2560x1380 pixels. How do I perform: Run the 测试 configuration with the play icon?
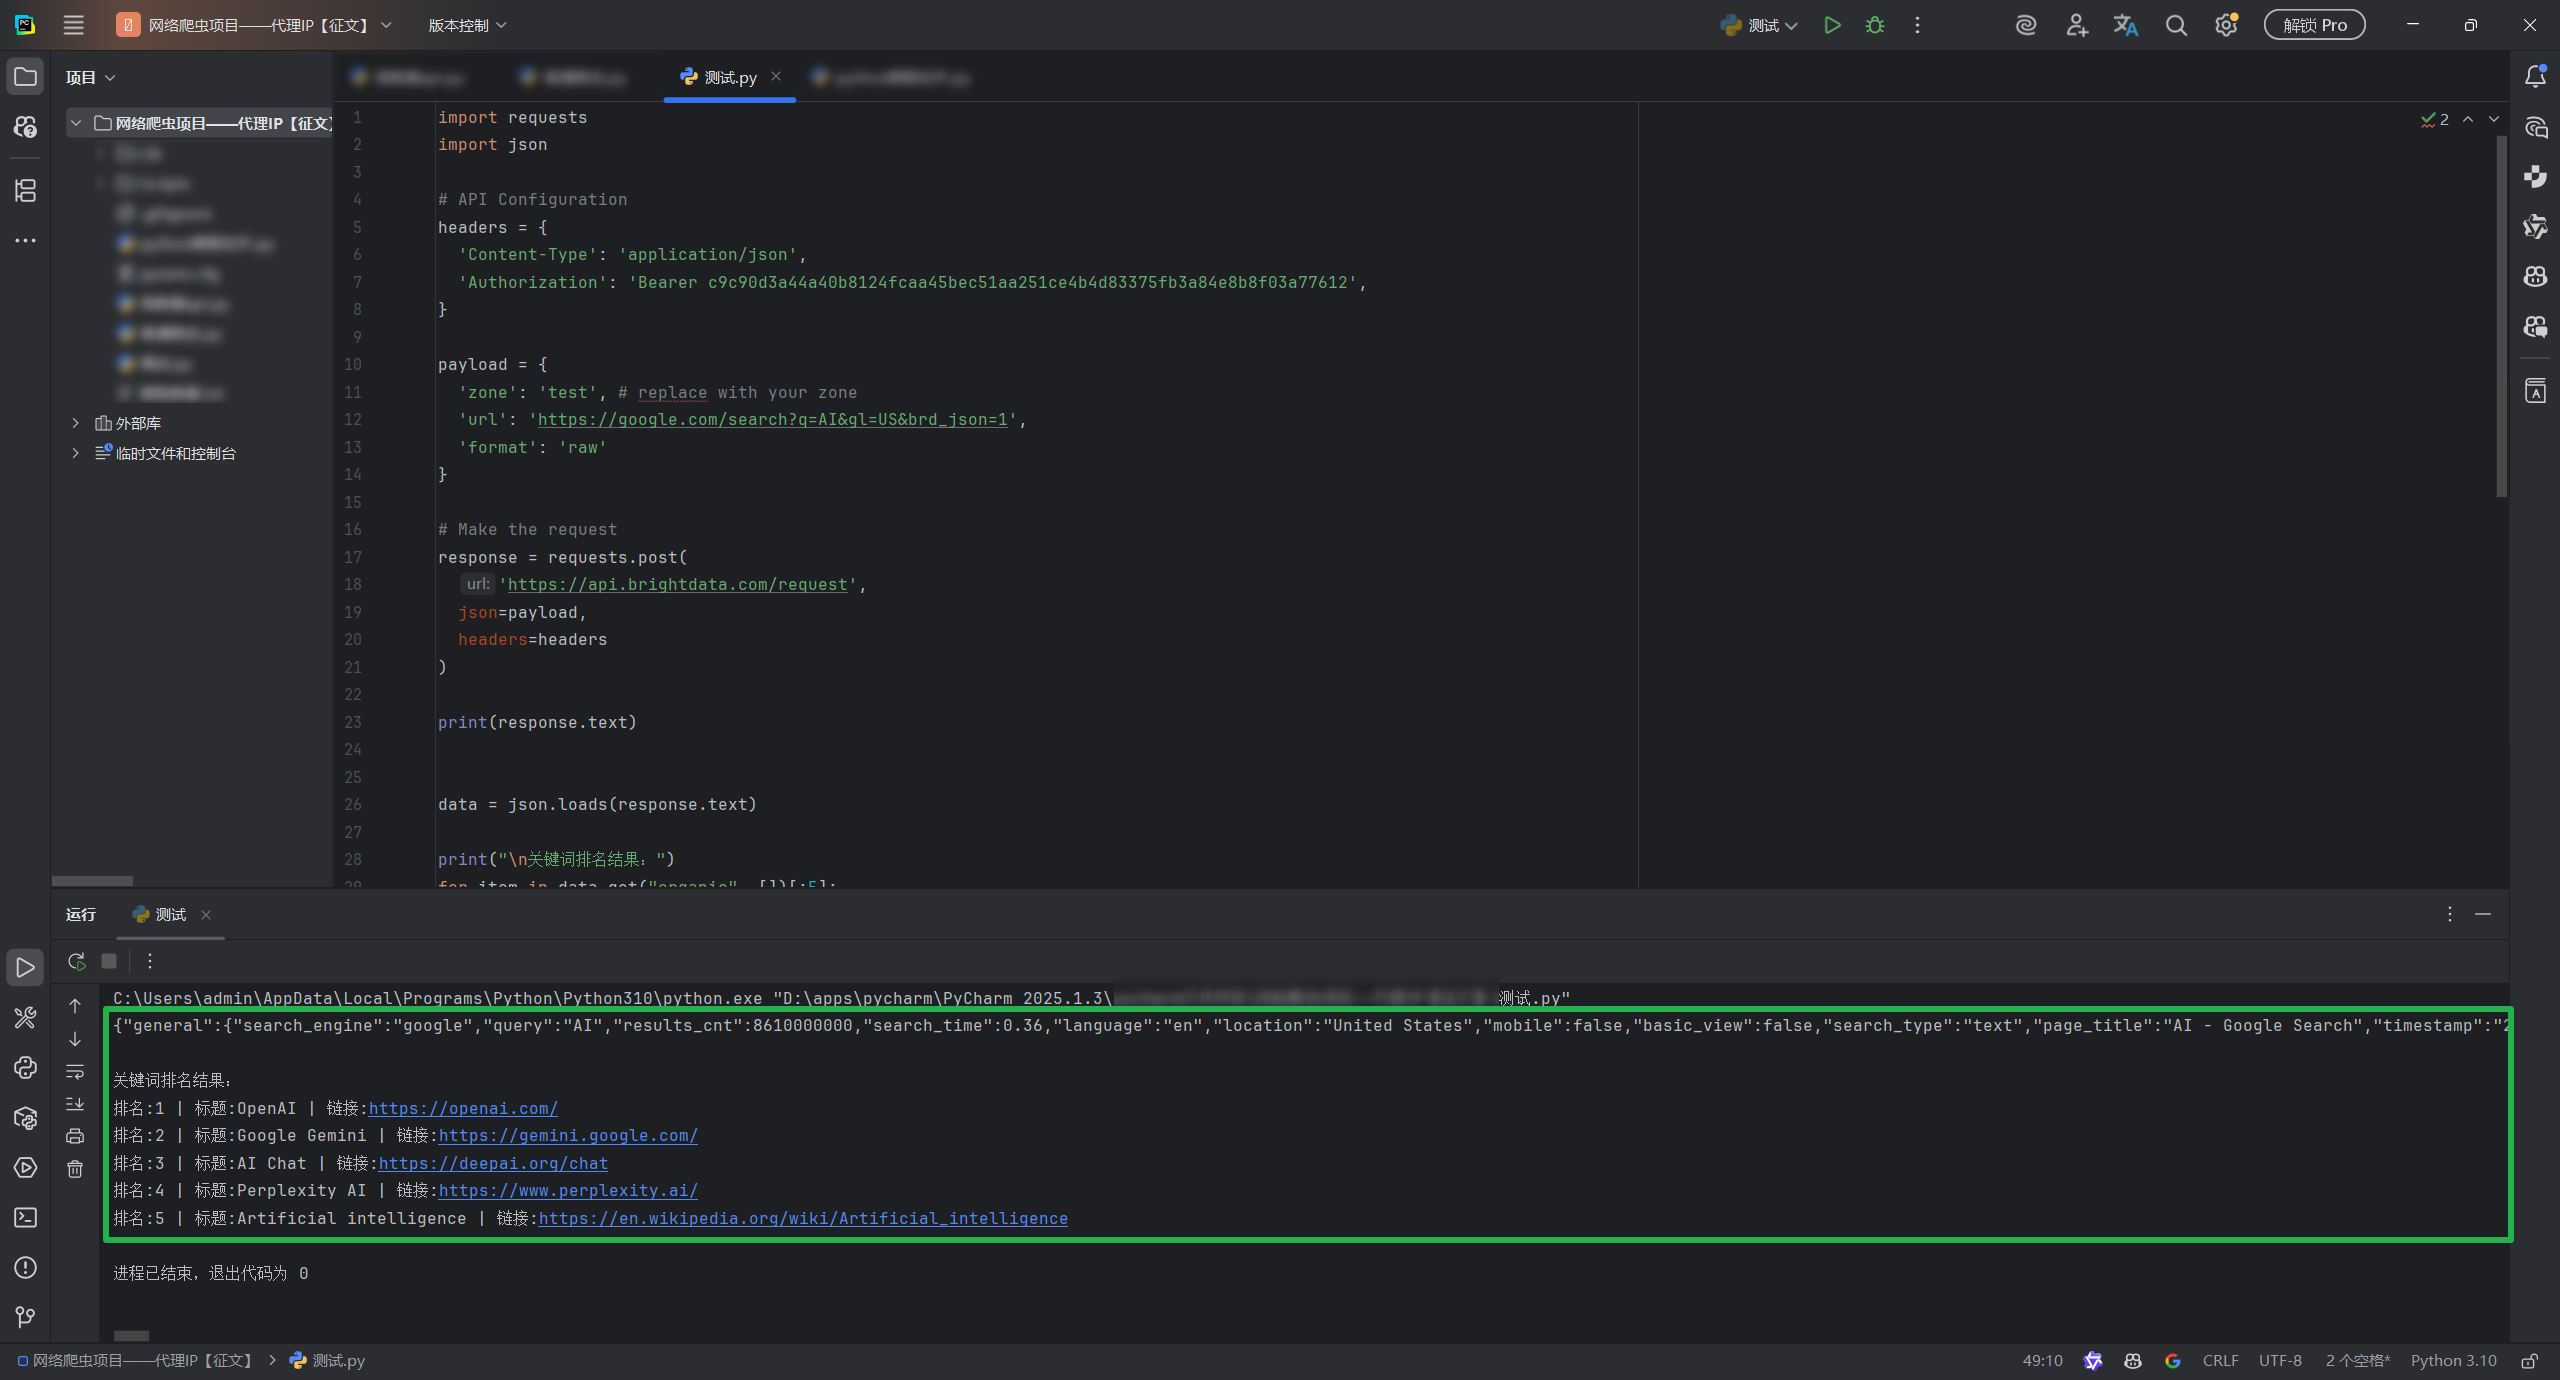pyautogui.click(x=1832, y=25)
